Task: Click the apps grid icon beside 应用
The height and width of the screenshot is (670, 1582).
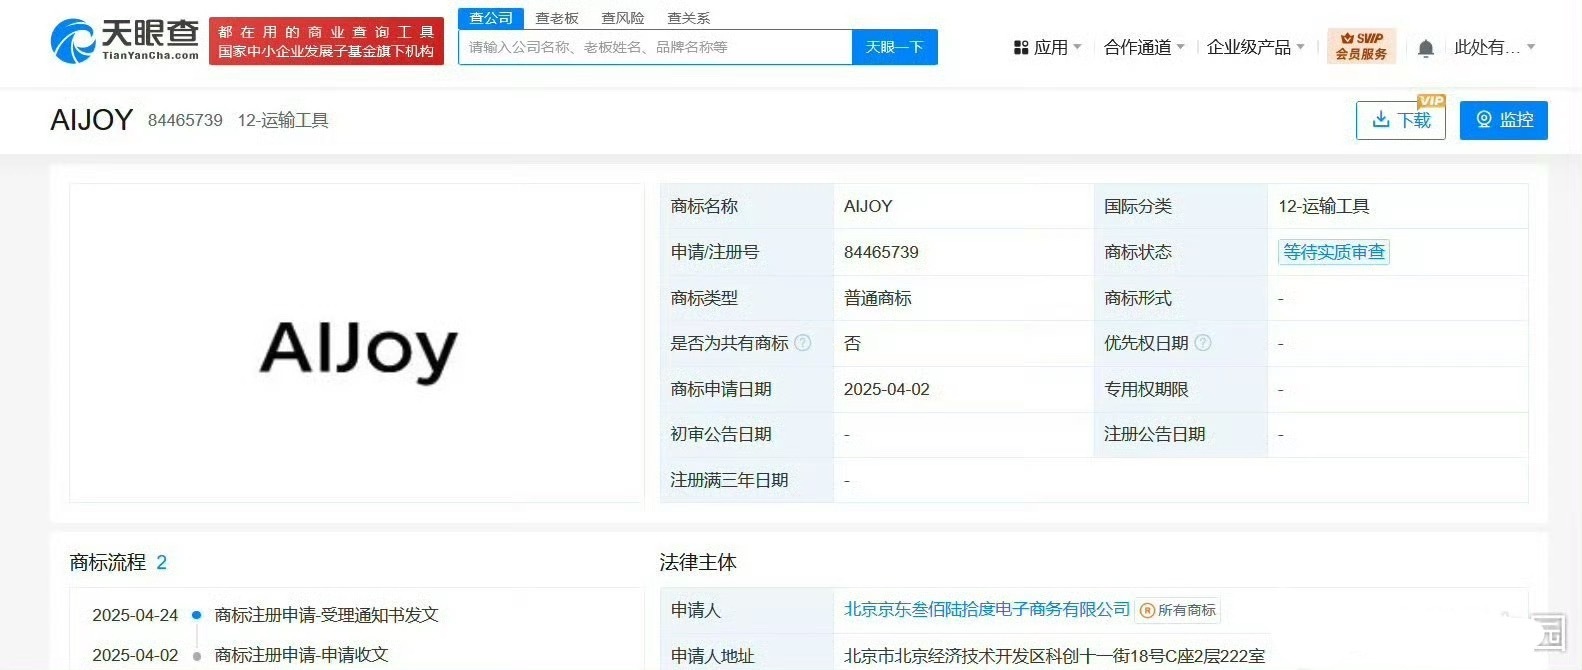Action: [1021, 47]
